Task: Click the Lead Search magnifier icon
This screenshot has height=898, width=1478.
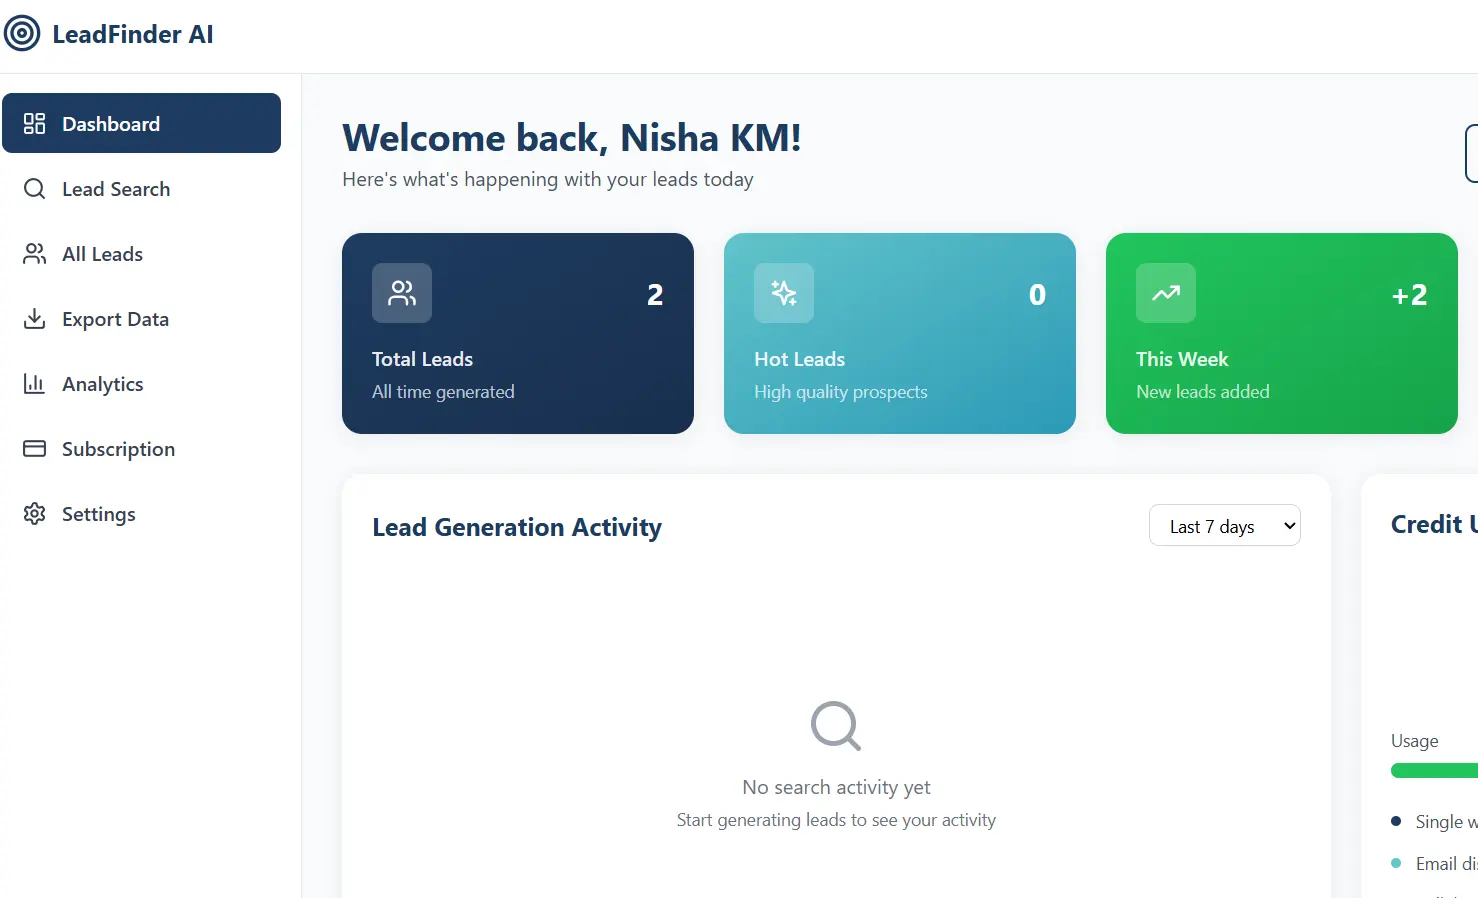Action: 35,189
